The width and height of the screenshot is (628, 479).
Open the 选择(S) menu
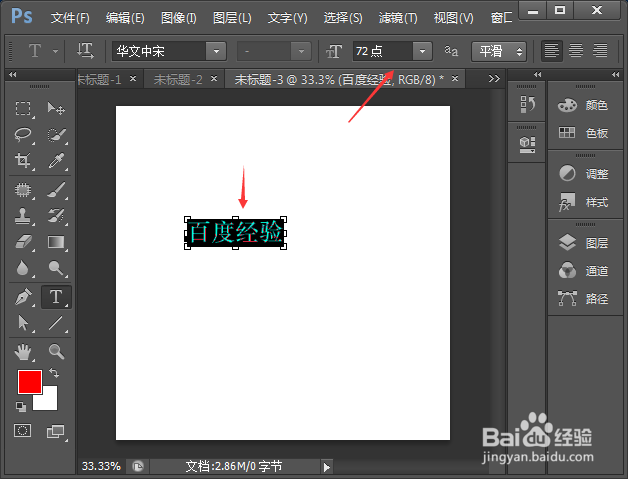343,18
